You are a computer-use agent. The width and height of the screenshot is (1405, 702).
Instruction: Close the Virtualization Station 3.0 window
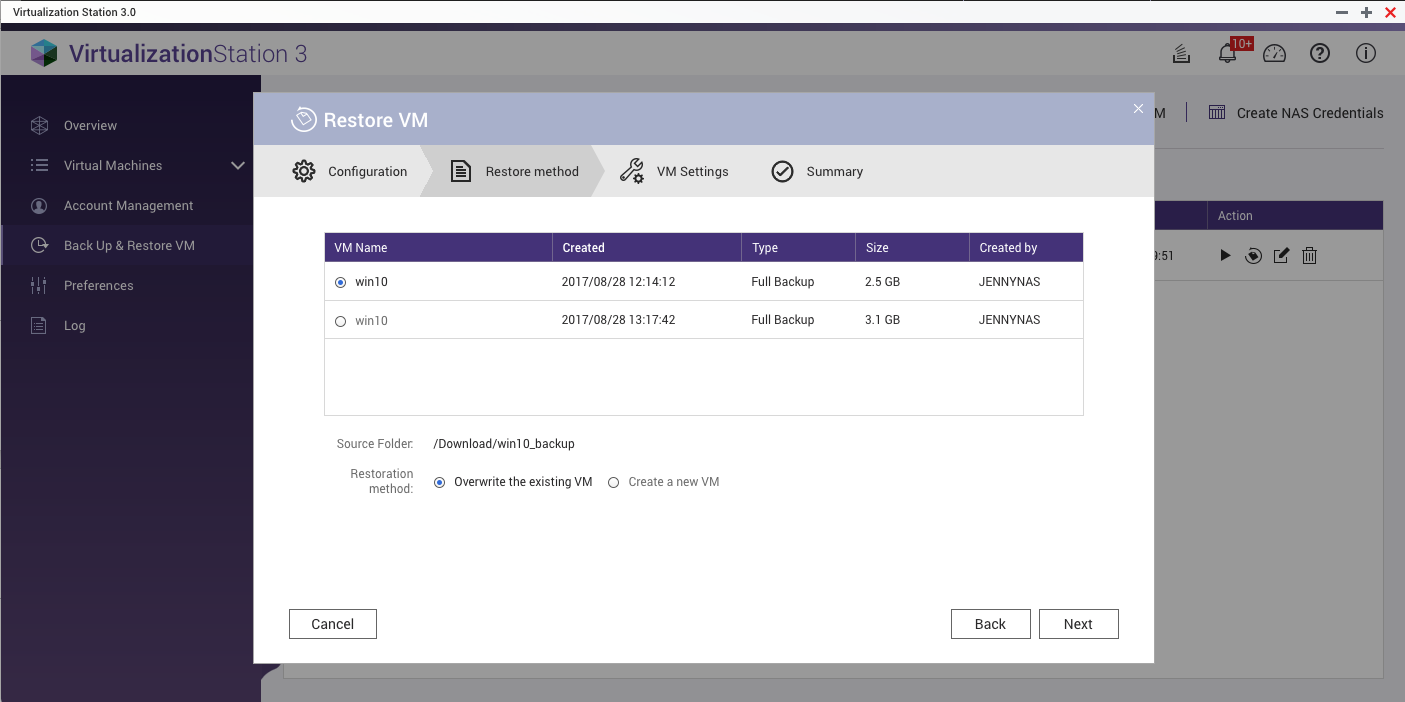(x=1390, y=12)
